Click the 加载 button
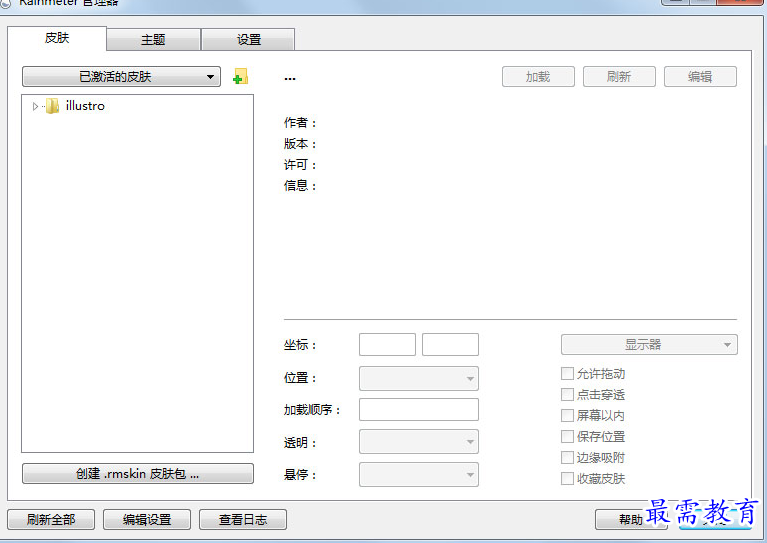 coord(538,77)
